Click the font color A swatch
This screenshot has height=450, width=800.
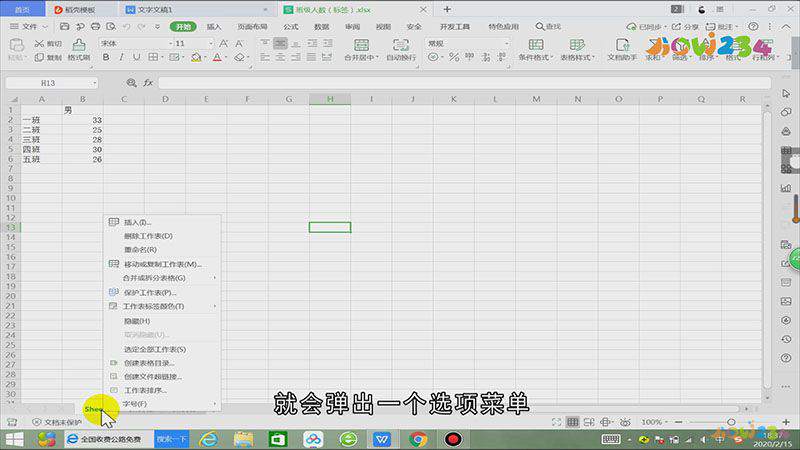(217, 58)
